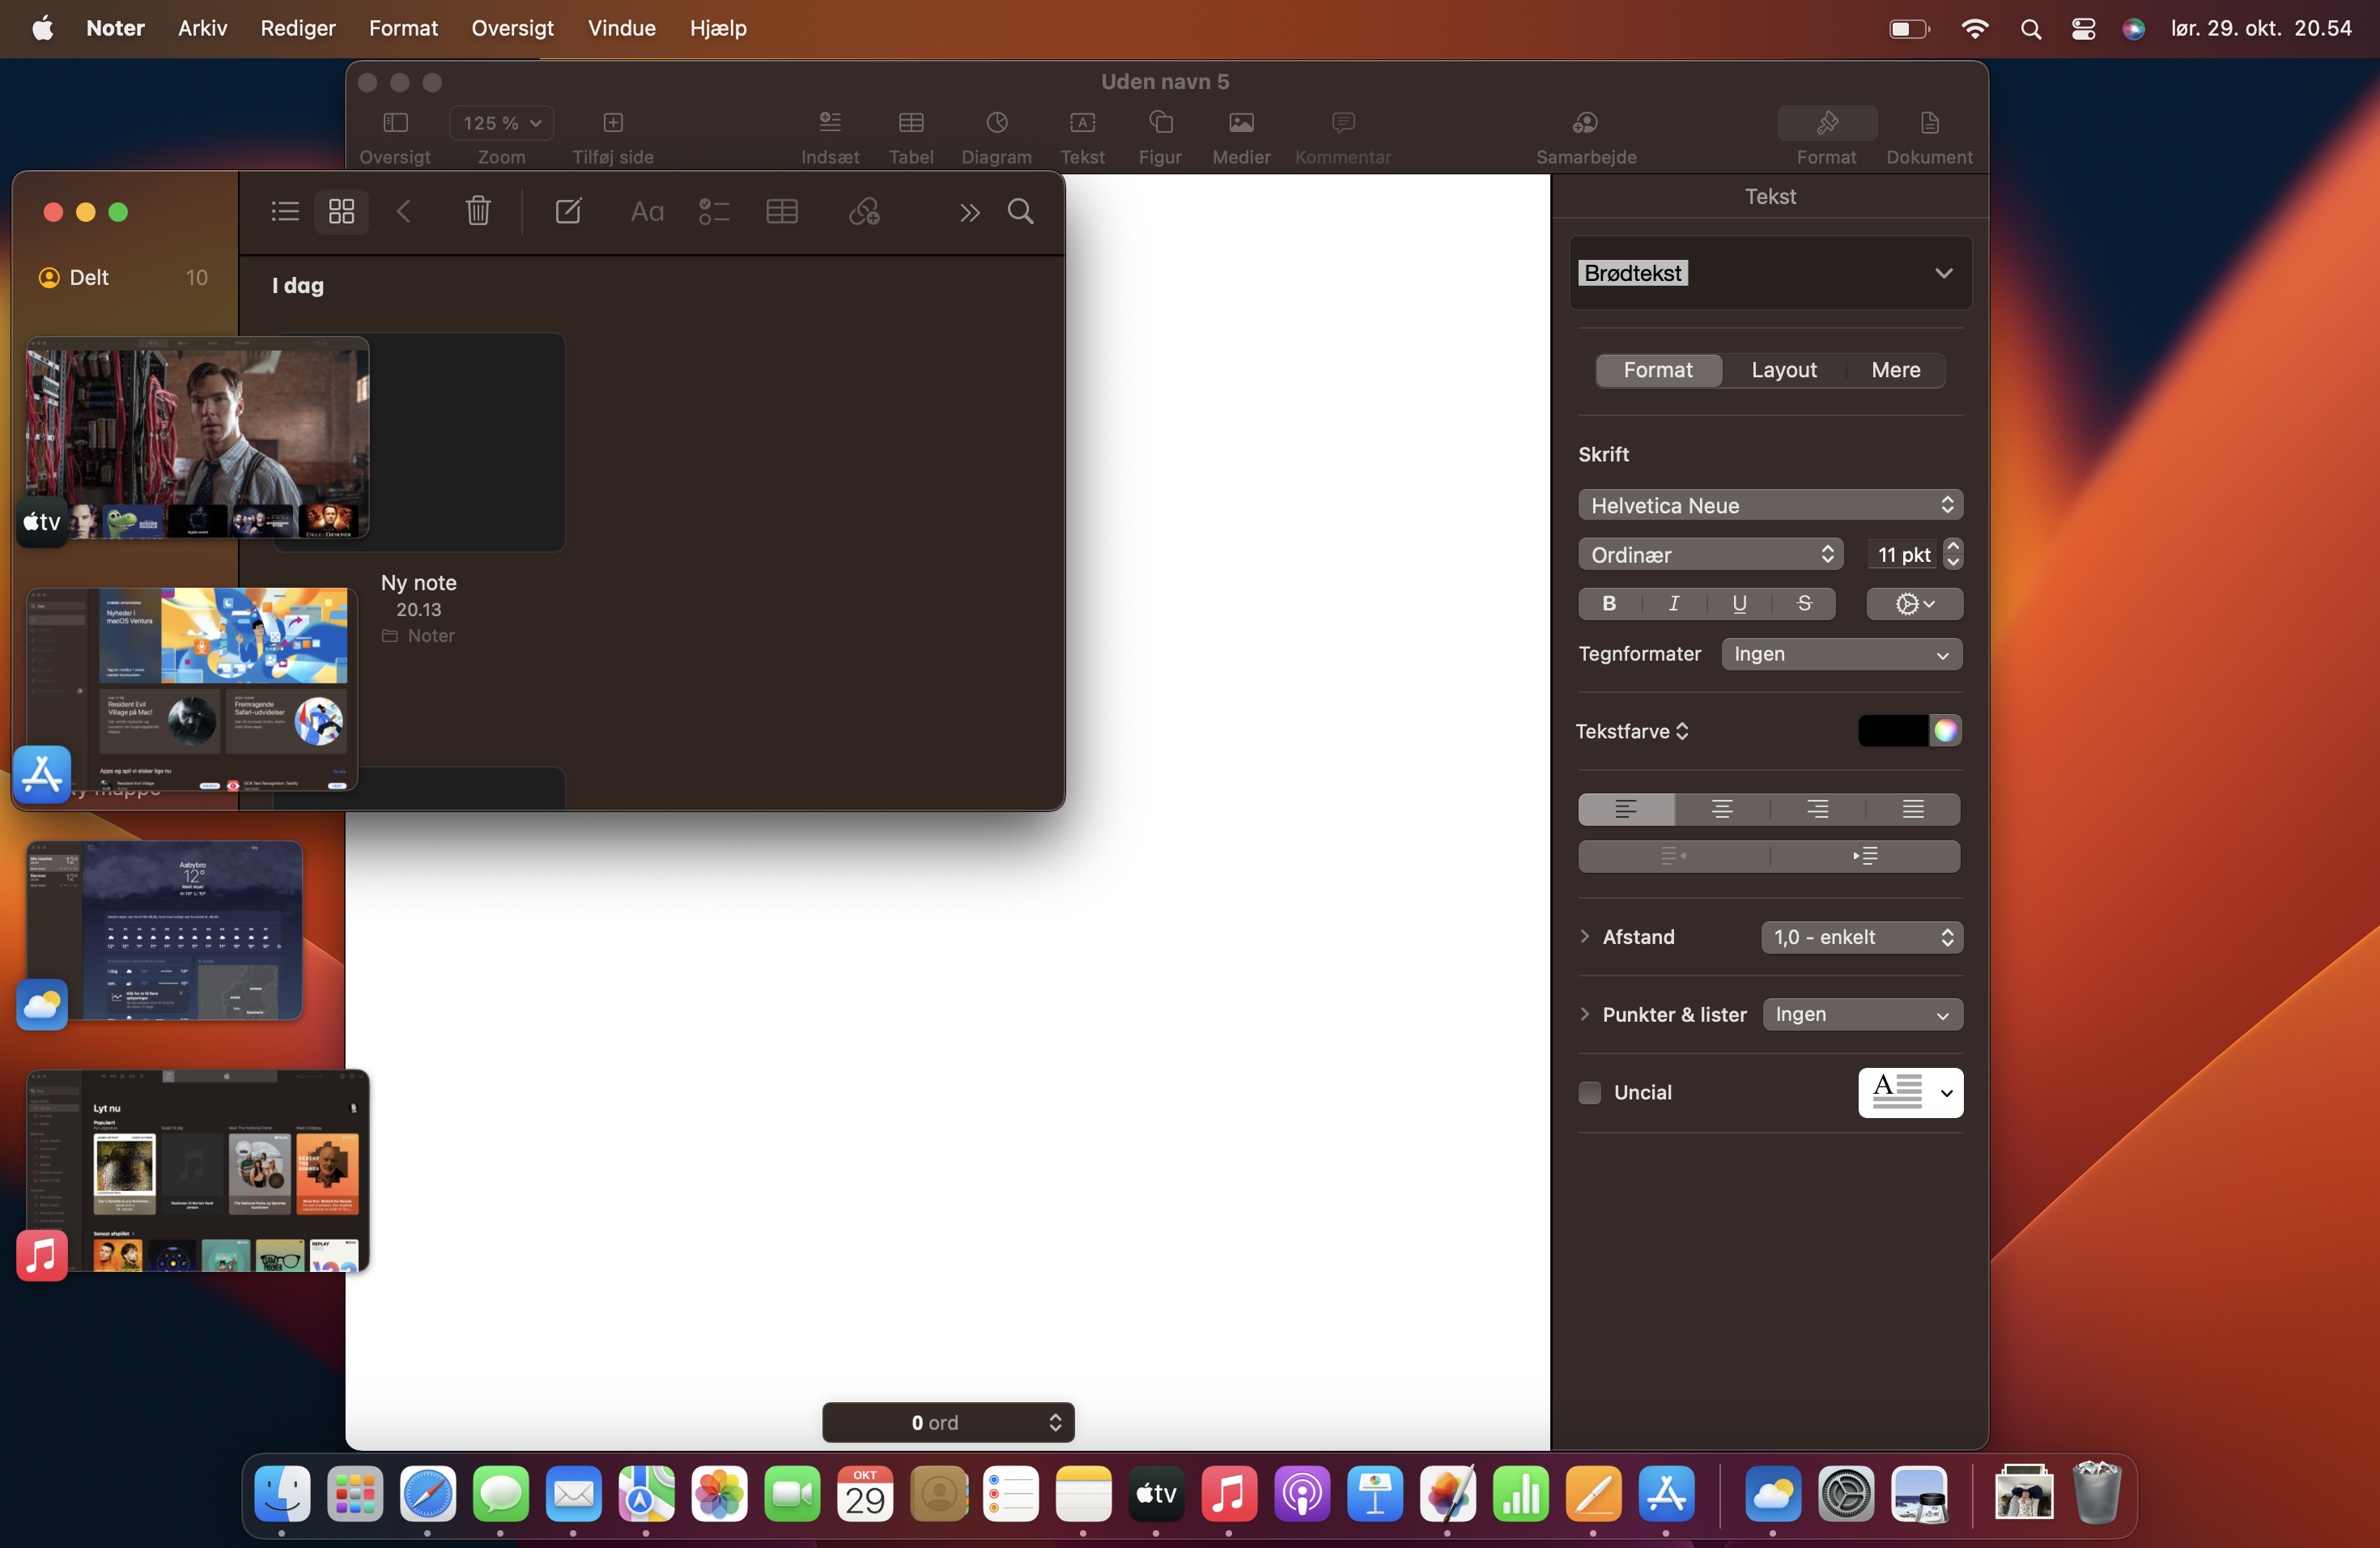The image size is (2380, 1548).
Task: Click the compose new note icon
Action: (x=568, y=211)
